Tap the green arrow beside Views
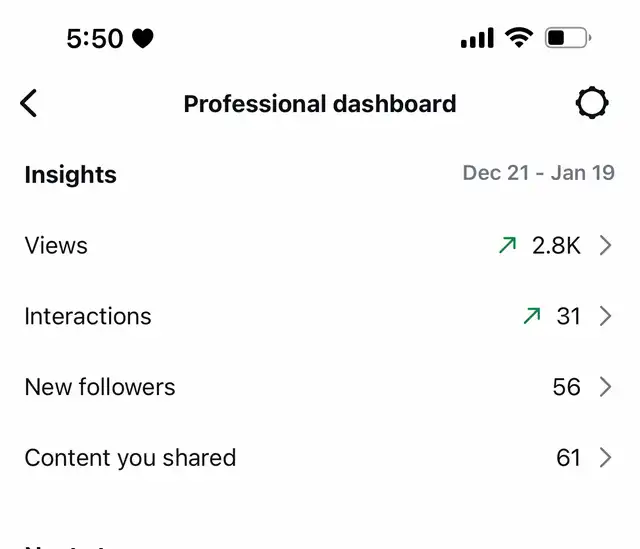Screen dimensions: 640x549 click(x=507, y=245)
